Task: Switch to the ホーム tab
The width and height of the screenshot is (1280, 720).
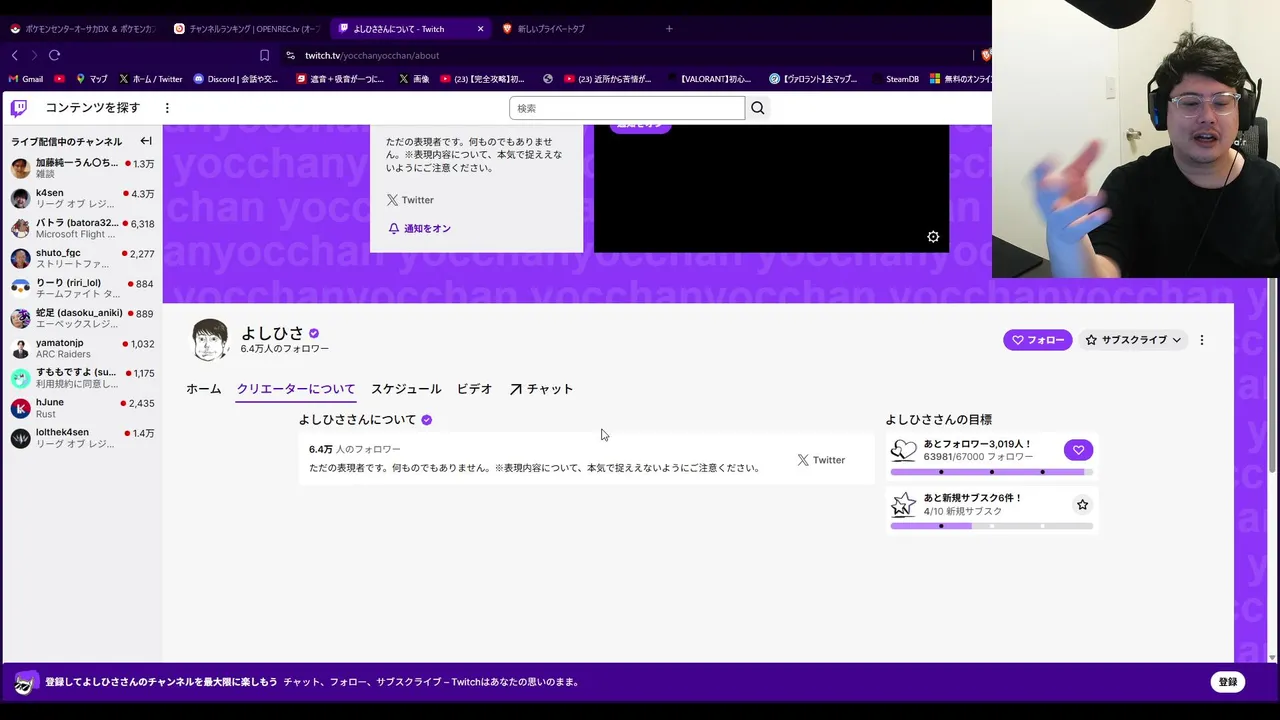Action: tap(203, 389)
